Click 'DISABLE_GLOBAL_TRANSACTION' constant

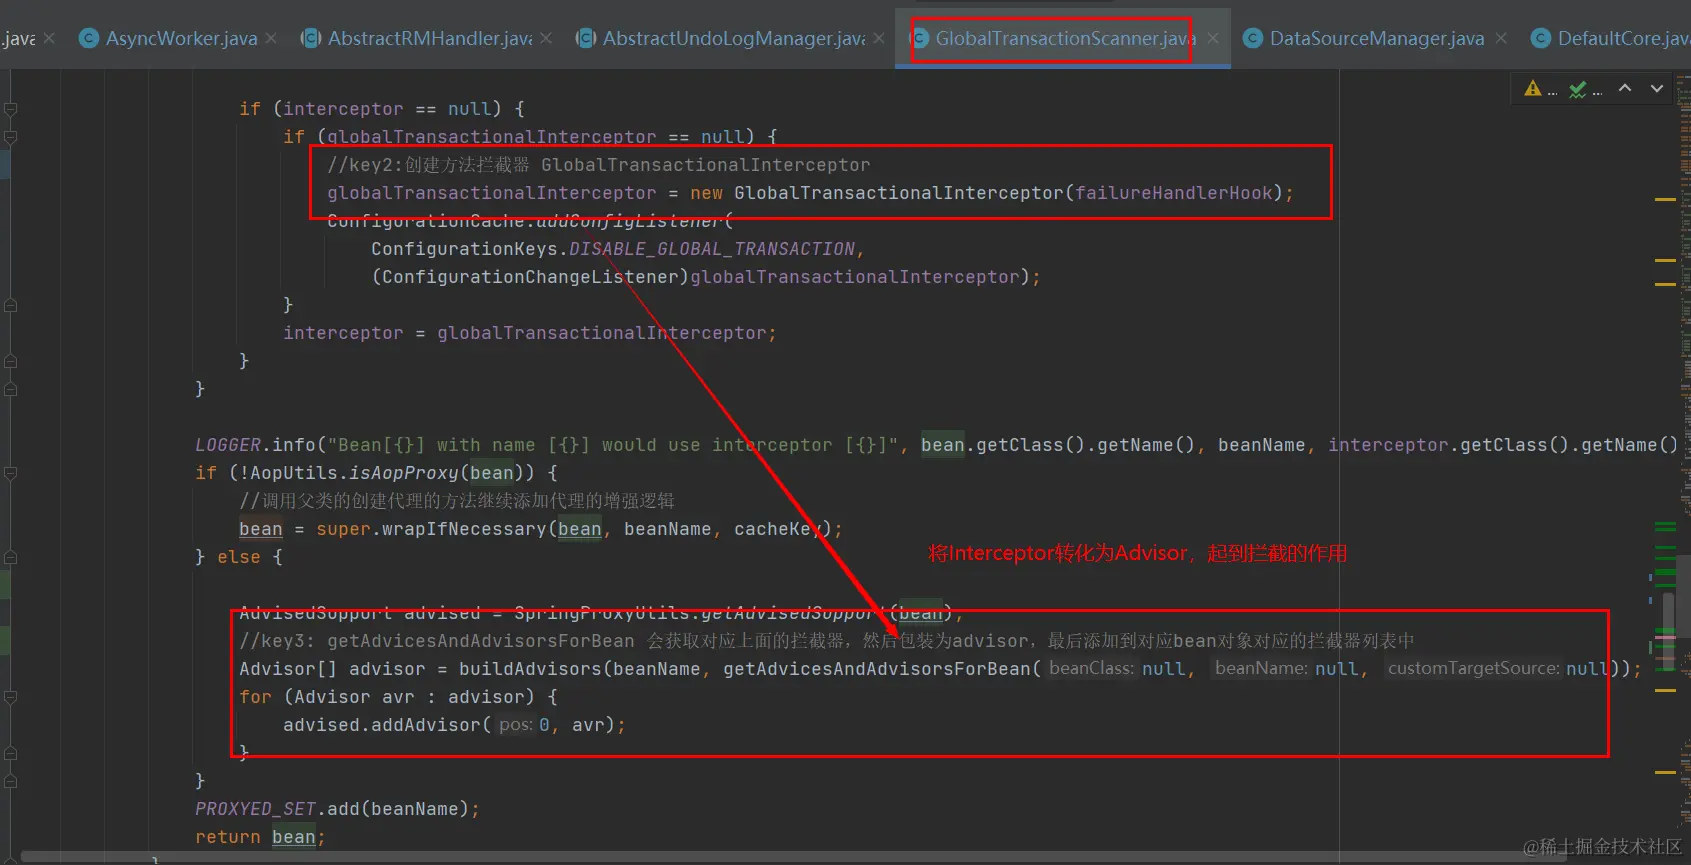(x=711, y=249)
